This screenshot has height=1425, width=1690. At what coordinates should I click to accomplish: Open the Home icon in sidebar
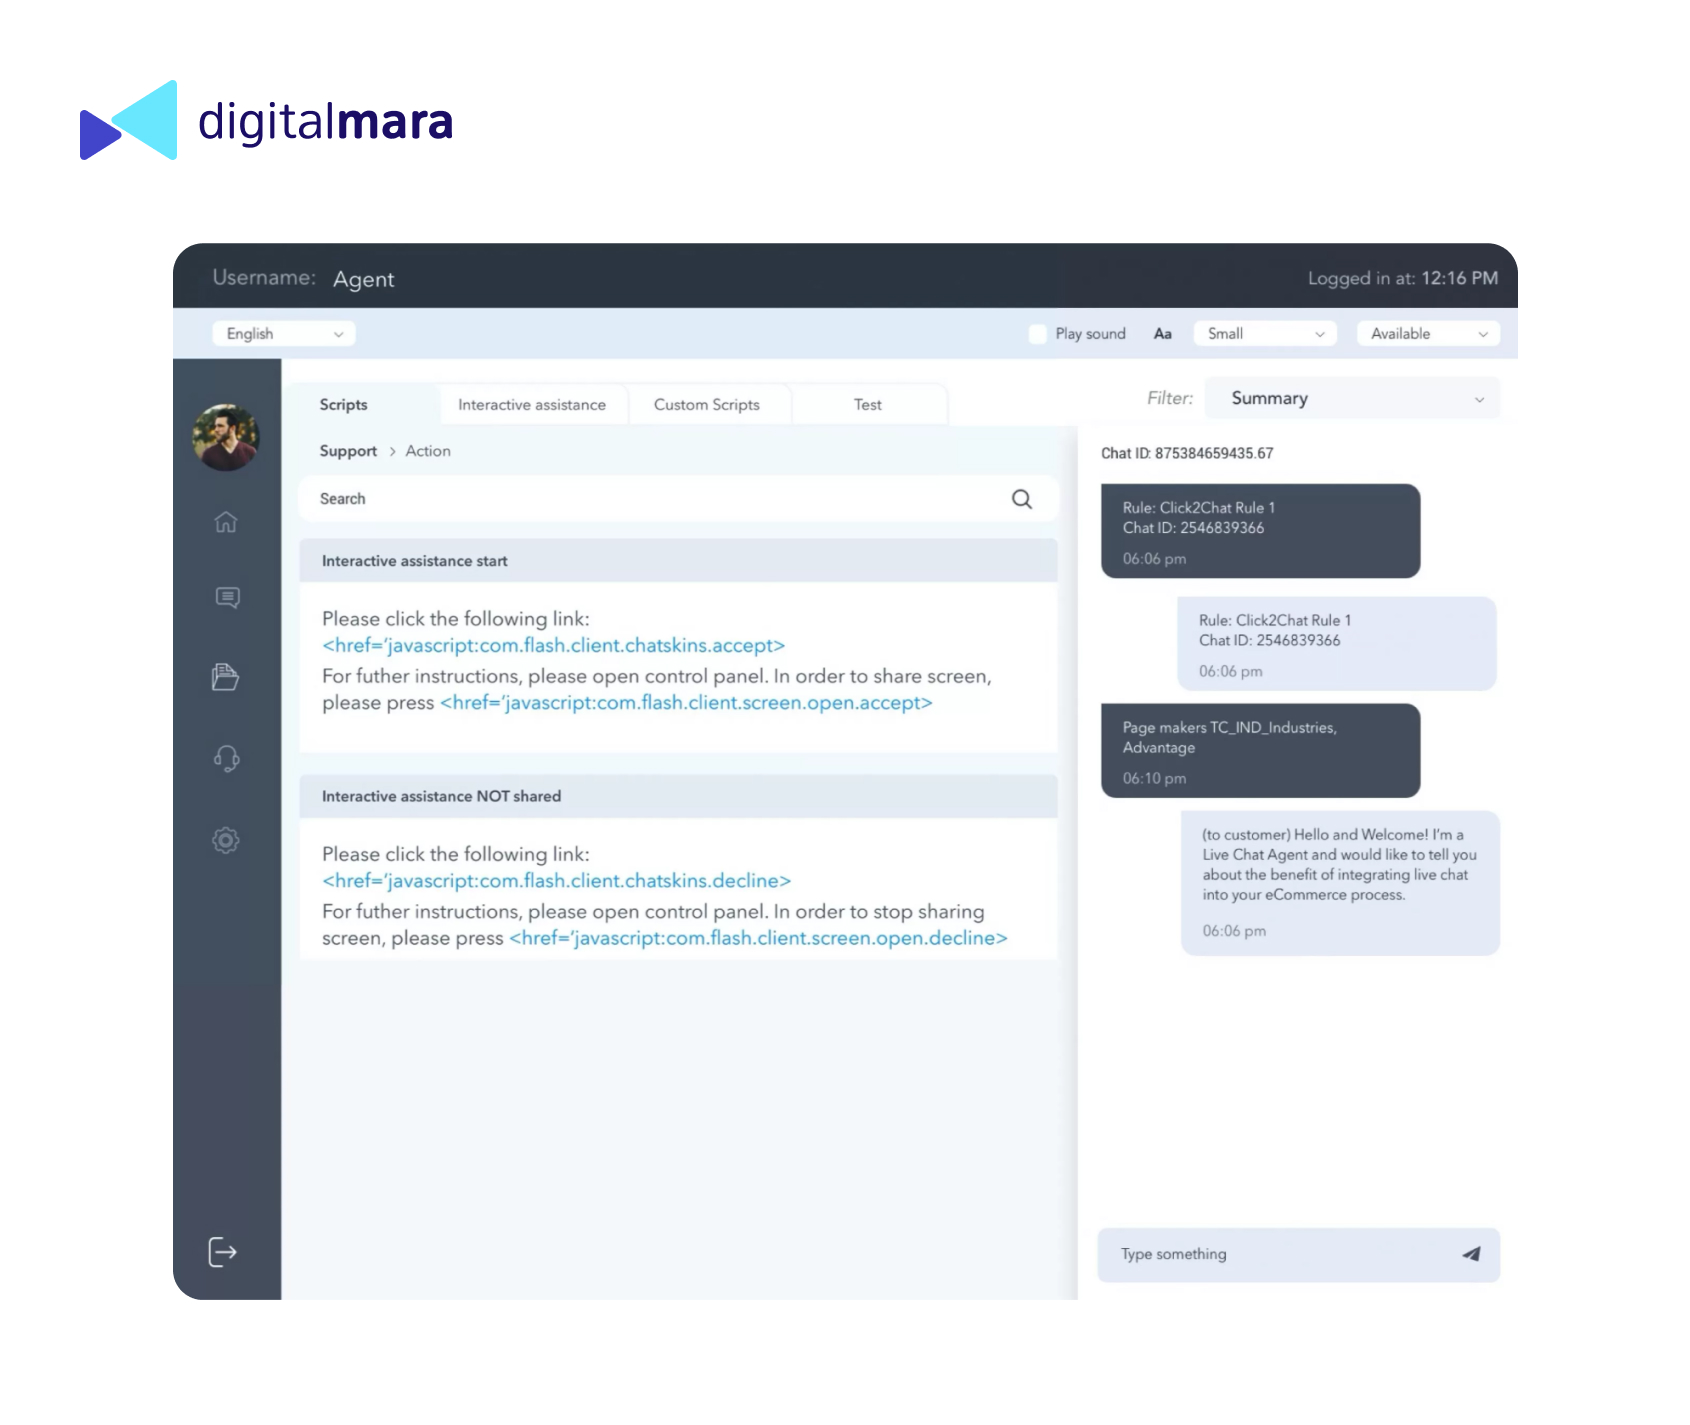226,522
